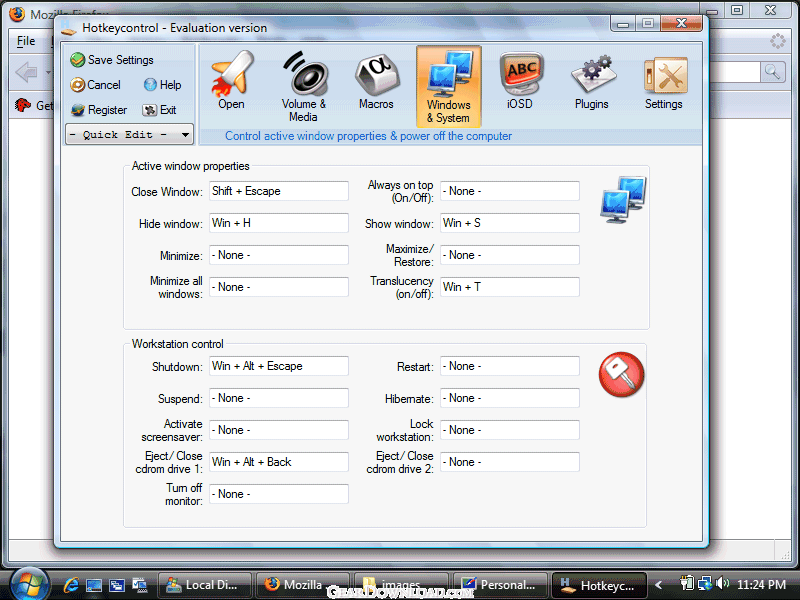Viewport: 800px width, 600px height.
Task: Click the Firefox activity throbber icon
Action: 778,41
